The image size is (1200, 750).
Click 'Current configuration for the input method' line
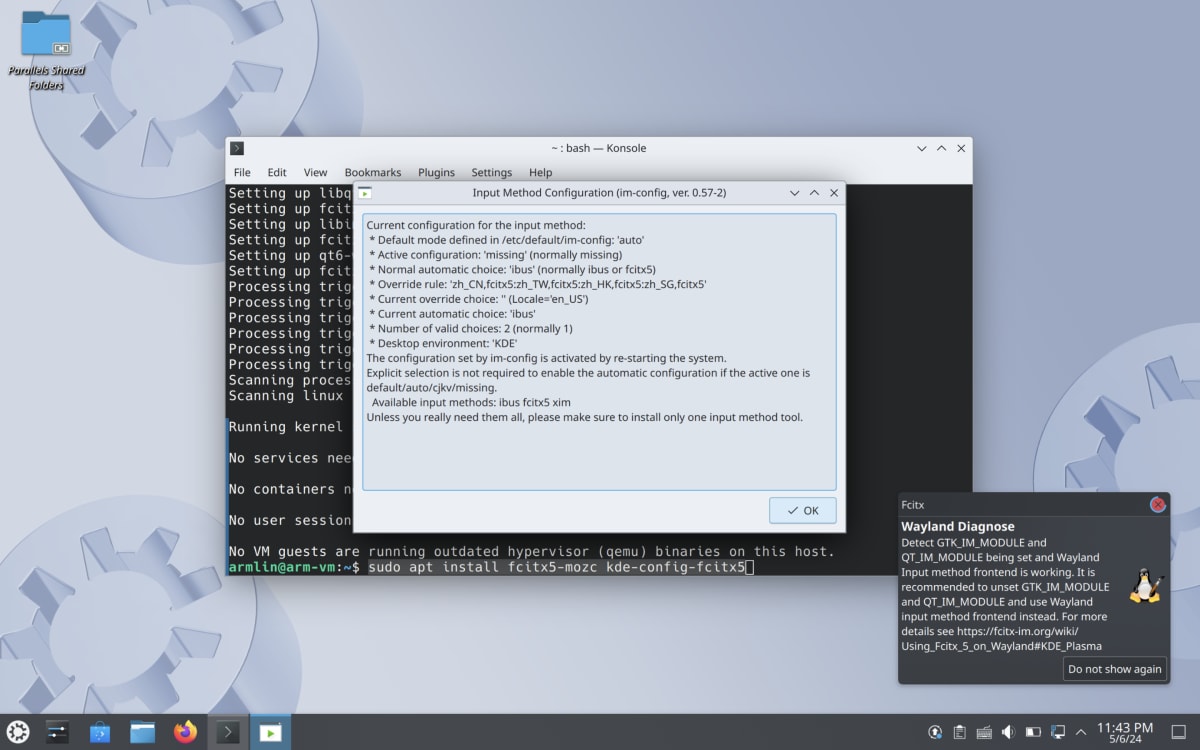(x=476, y=225)
